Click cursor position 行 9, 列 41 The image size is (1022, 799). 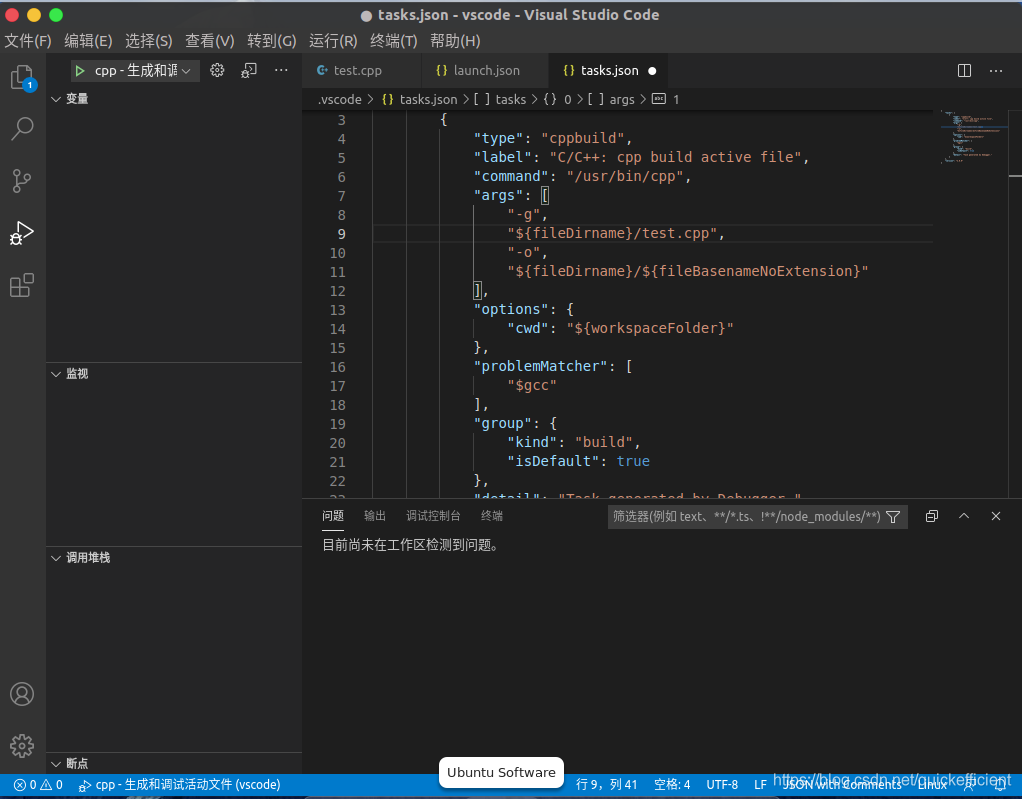point(606,785)
